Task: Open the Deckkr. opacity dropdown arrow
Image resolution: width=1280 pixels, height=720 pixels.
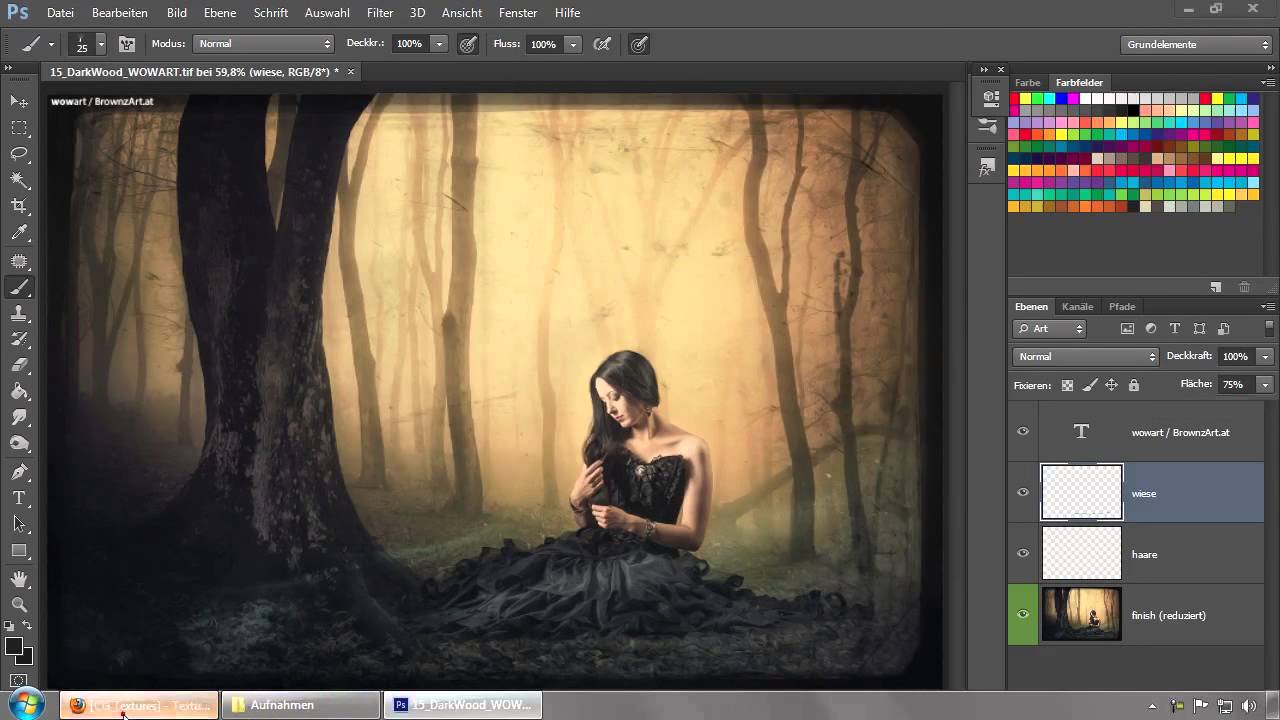Action: [x=439, y=44]
